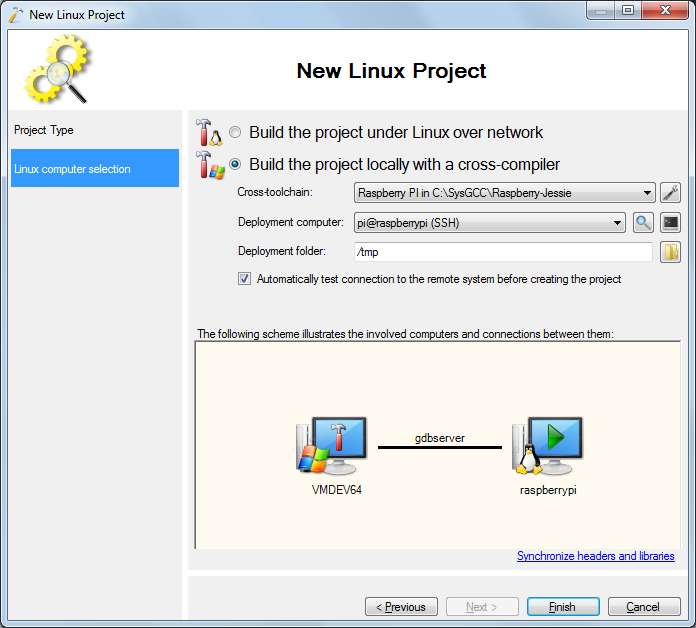Viewport: 696px width, 628px height.
Task: Click the title bar hammer icon
Action: tap(16, 15)
